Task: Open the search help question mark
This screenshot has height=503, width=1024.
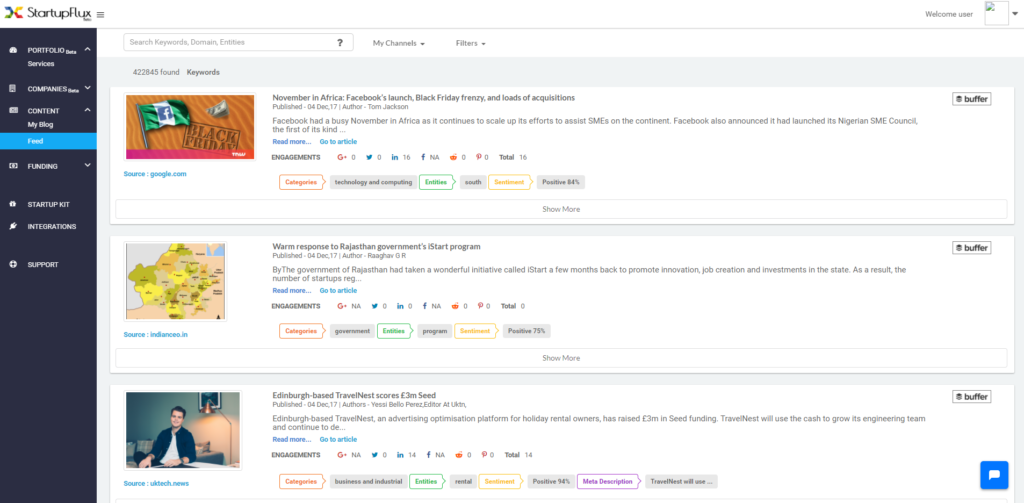Action: (340, 42)
